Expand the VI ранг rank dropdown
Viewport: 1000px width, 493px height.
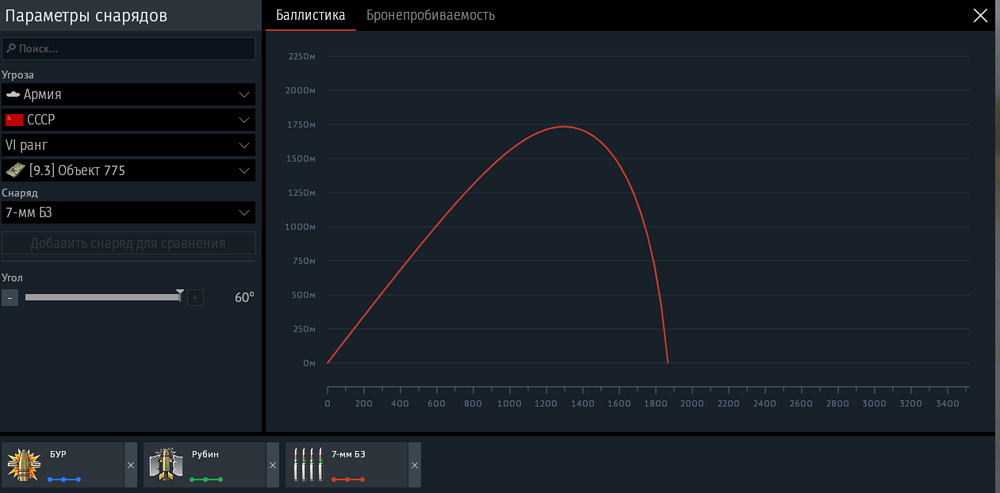click(128, 145)
